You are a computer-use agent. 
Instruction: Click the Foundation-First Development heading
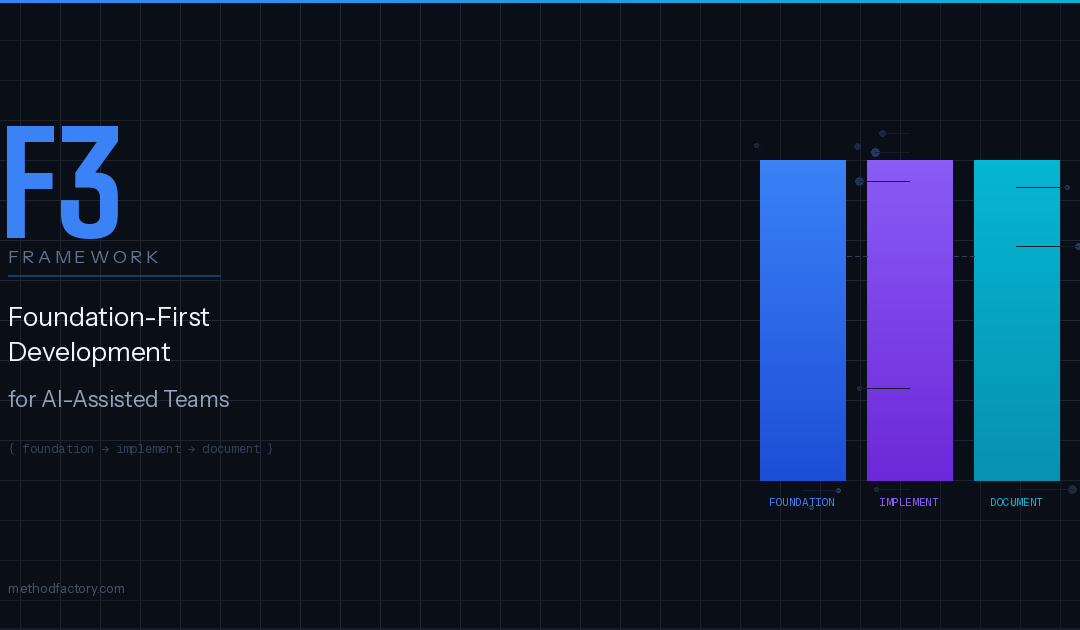[x=109, y=334]
